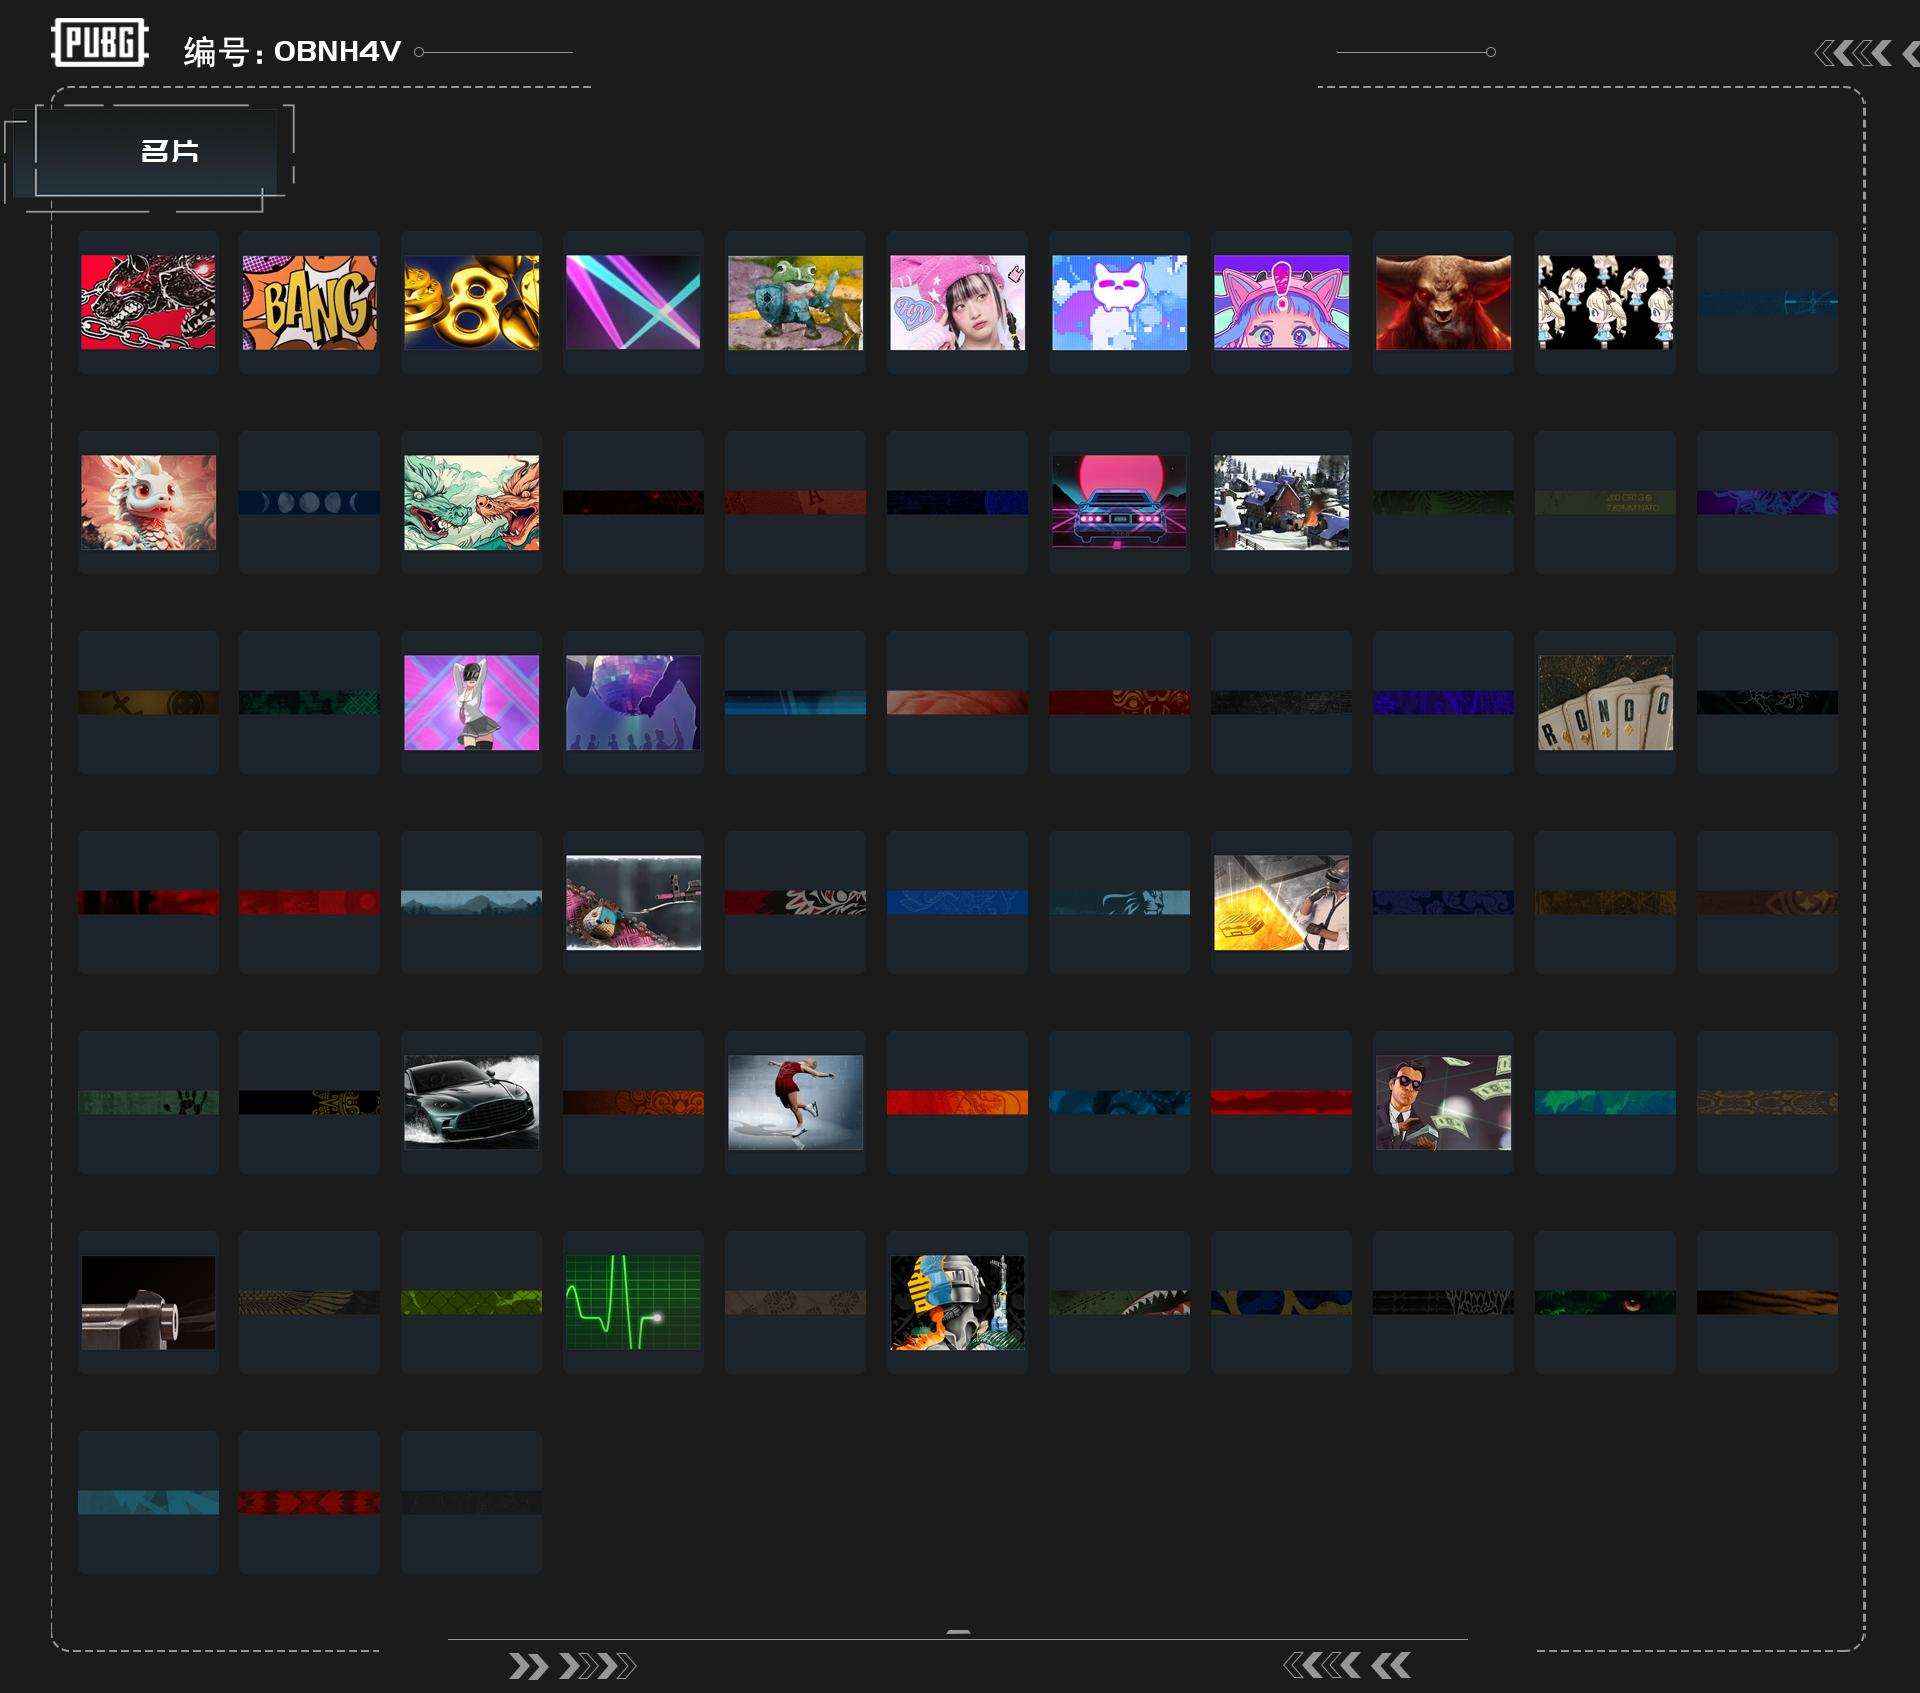Select the green handprint banner nameplate
The height and width of the screenshot is (1693, 1920).
tap(148, 1102)
